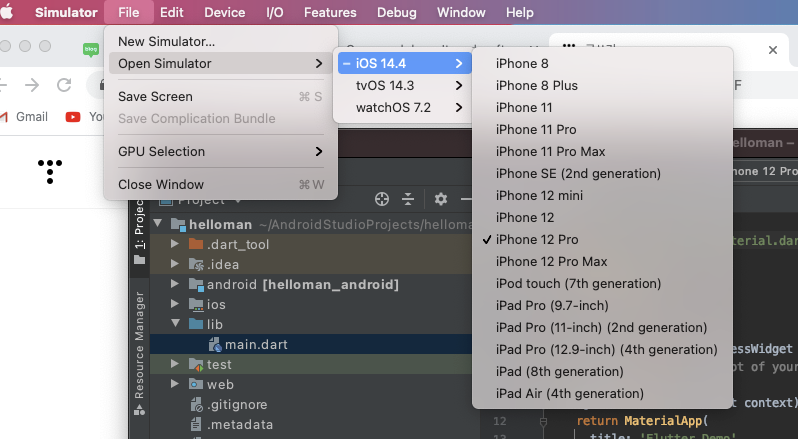798x439 pixels.
Task: Click the black dots logo on page
Action: (x=50, y=171)
